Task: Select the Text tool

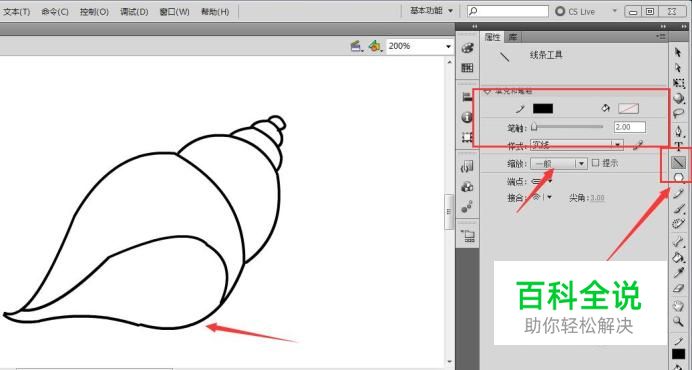Action: coord(678,147)
